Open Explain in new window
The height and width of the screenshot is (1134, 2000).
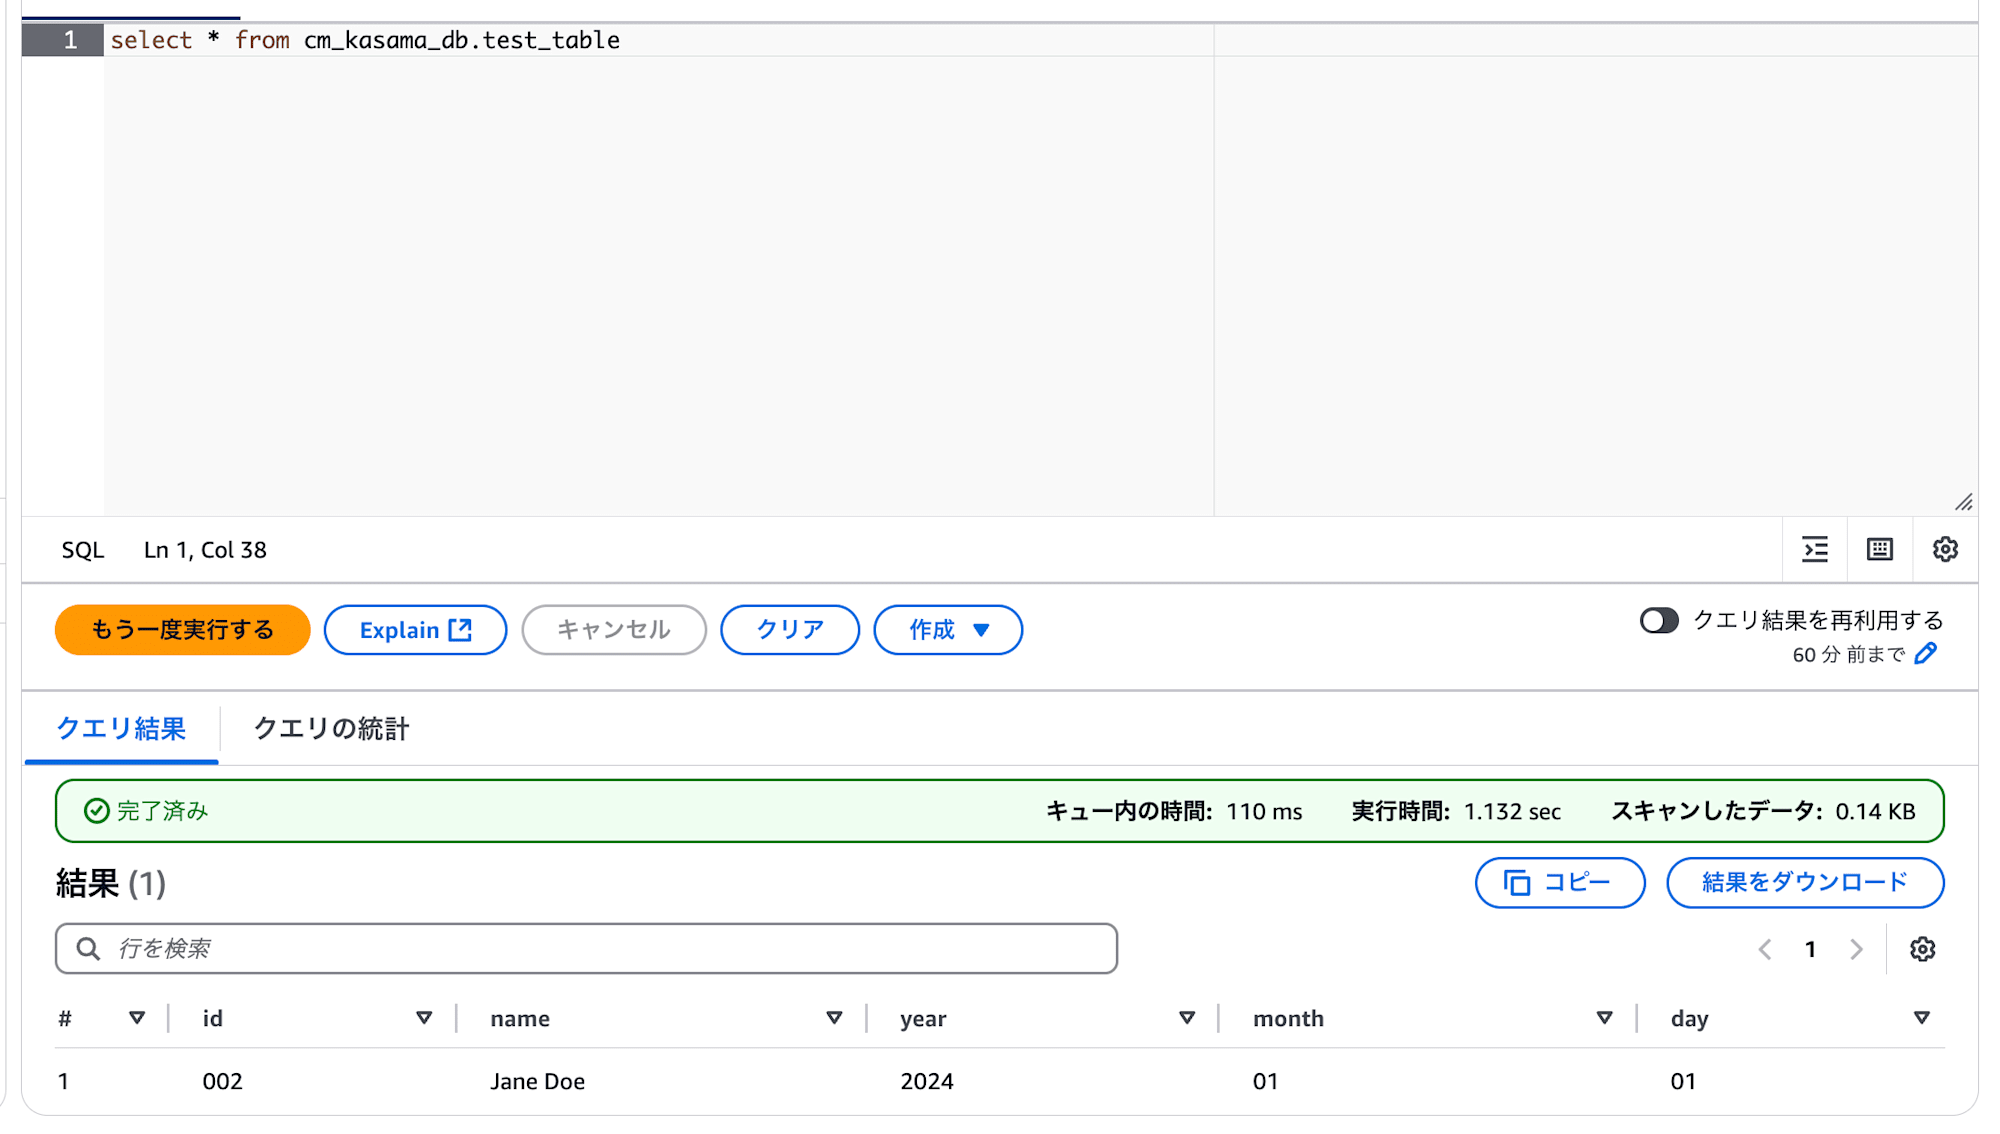415,630
